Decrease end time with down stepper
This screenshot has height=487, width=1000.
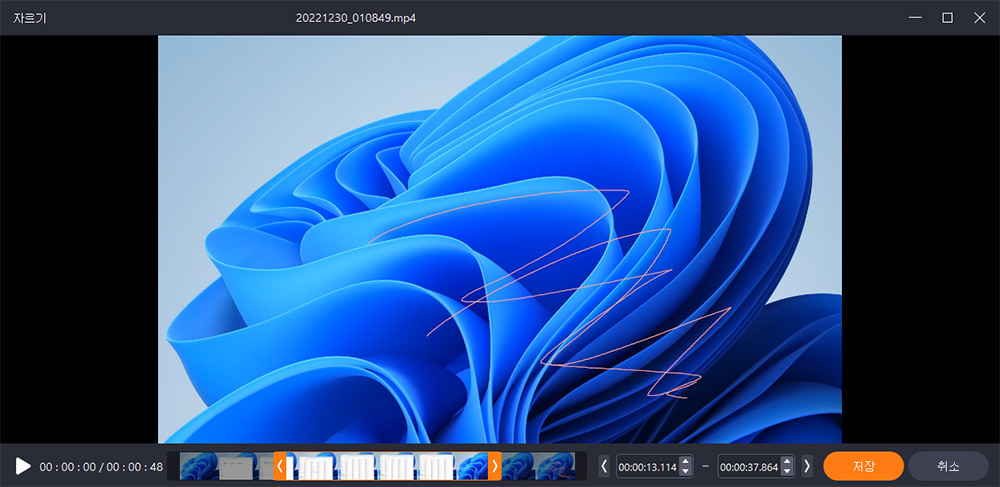[787, 472]
